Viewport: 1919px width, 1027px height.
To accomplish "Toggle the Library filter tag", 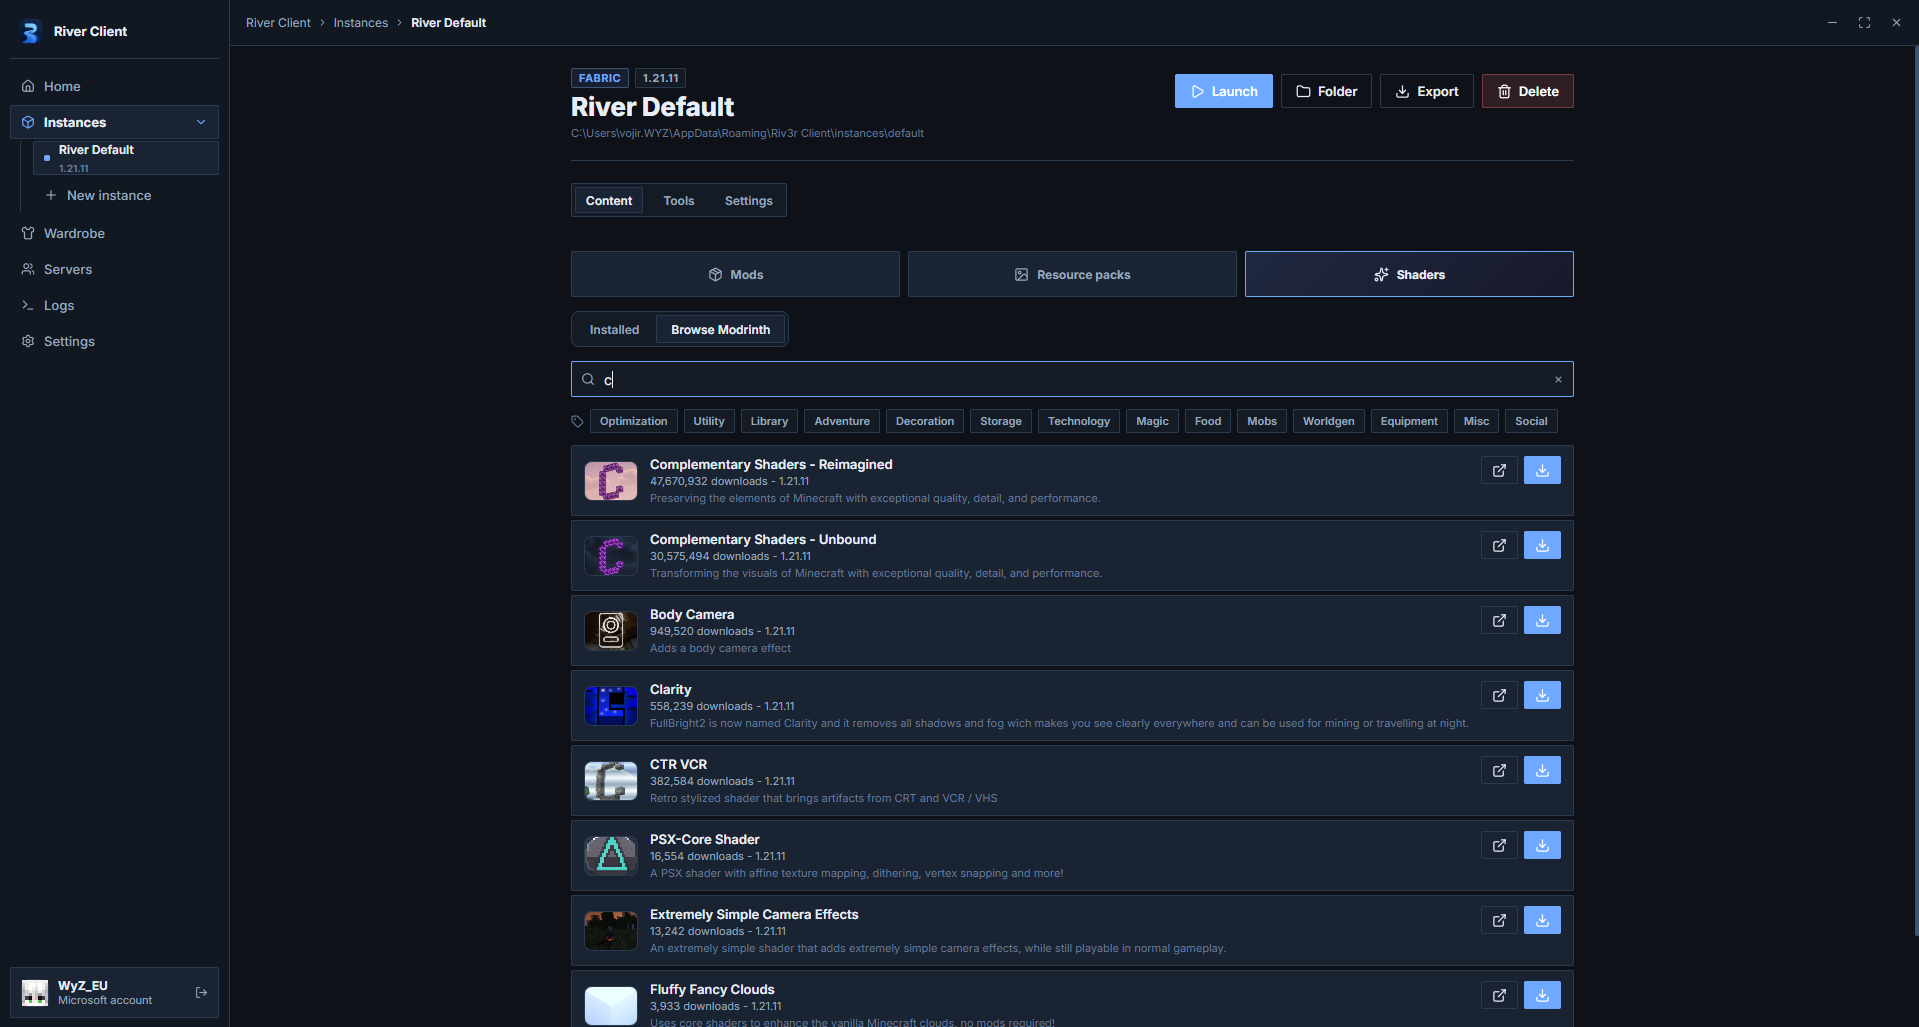I will 770,421.
